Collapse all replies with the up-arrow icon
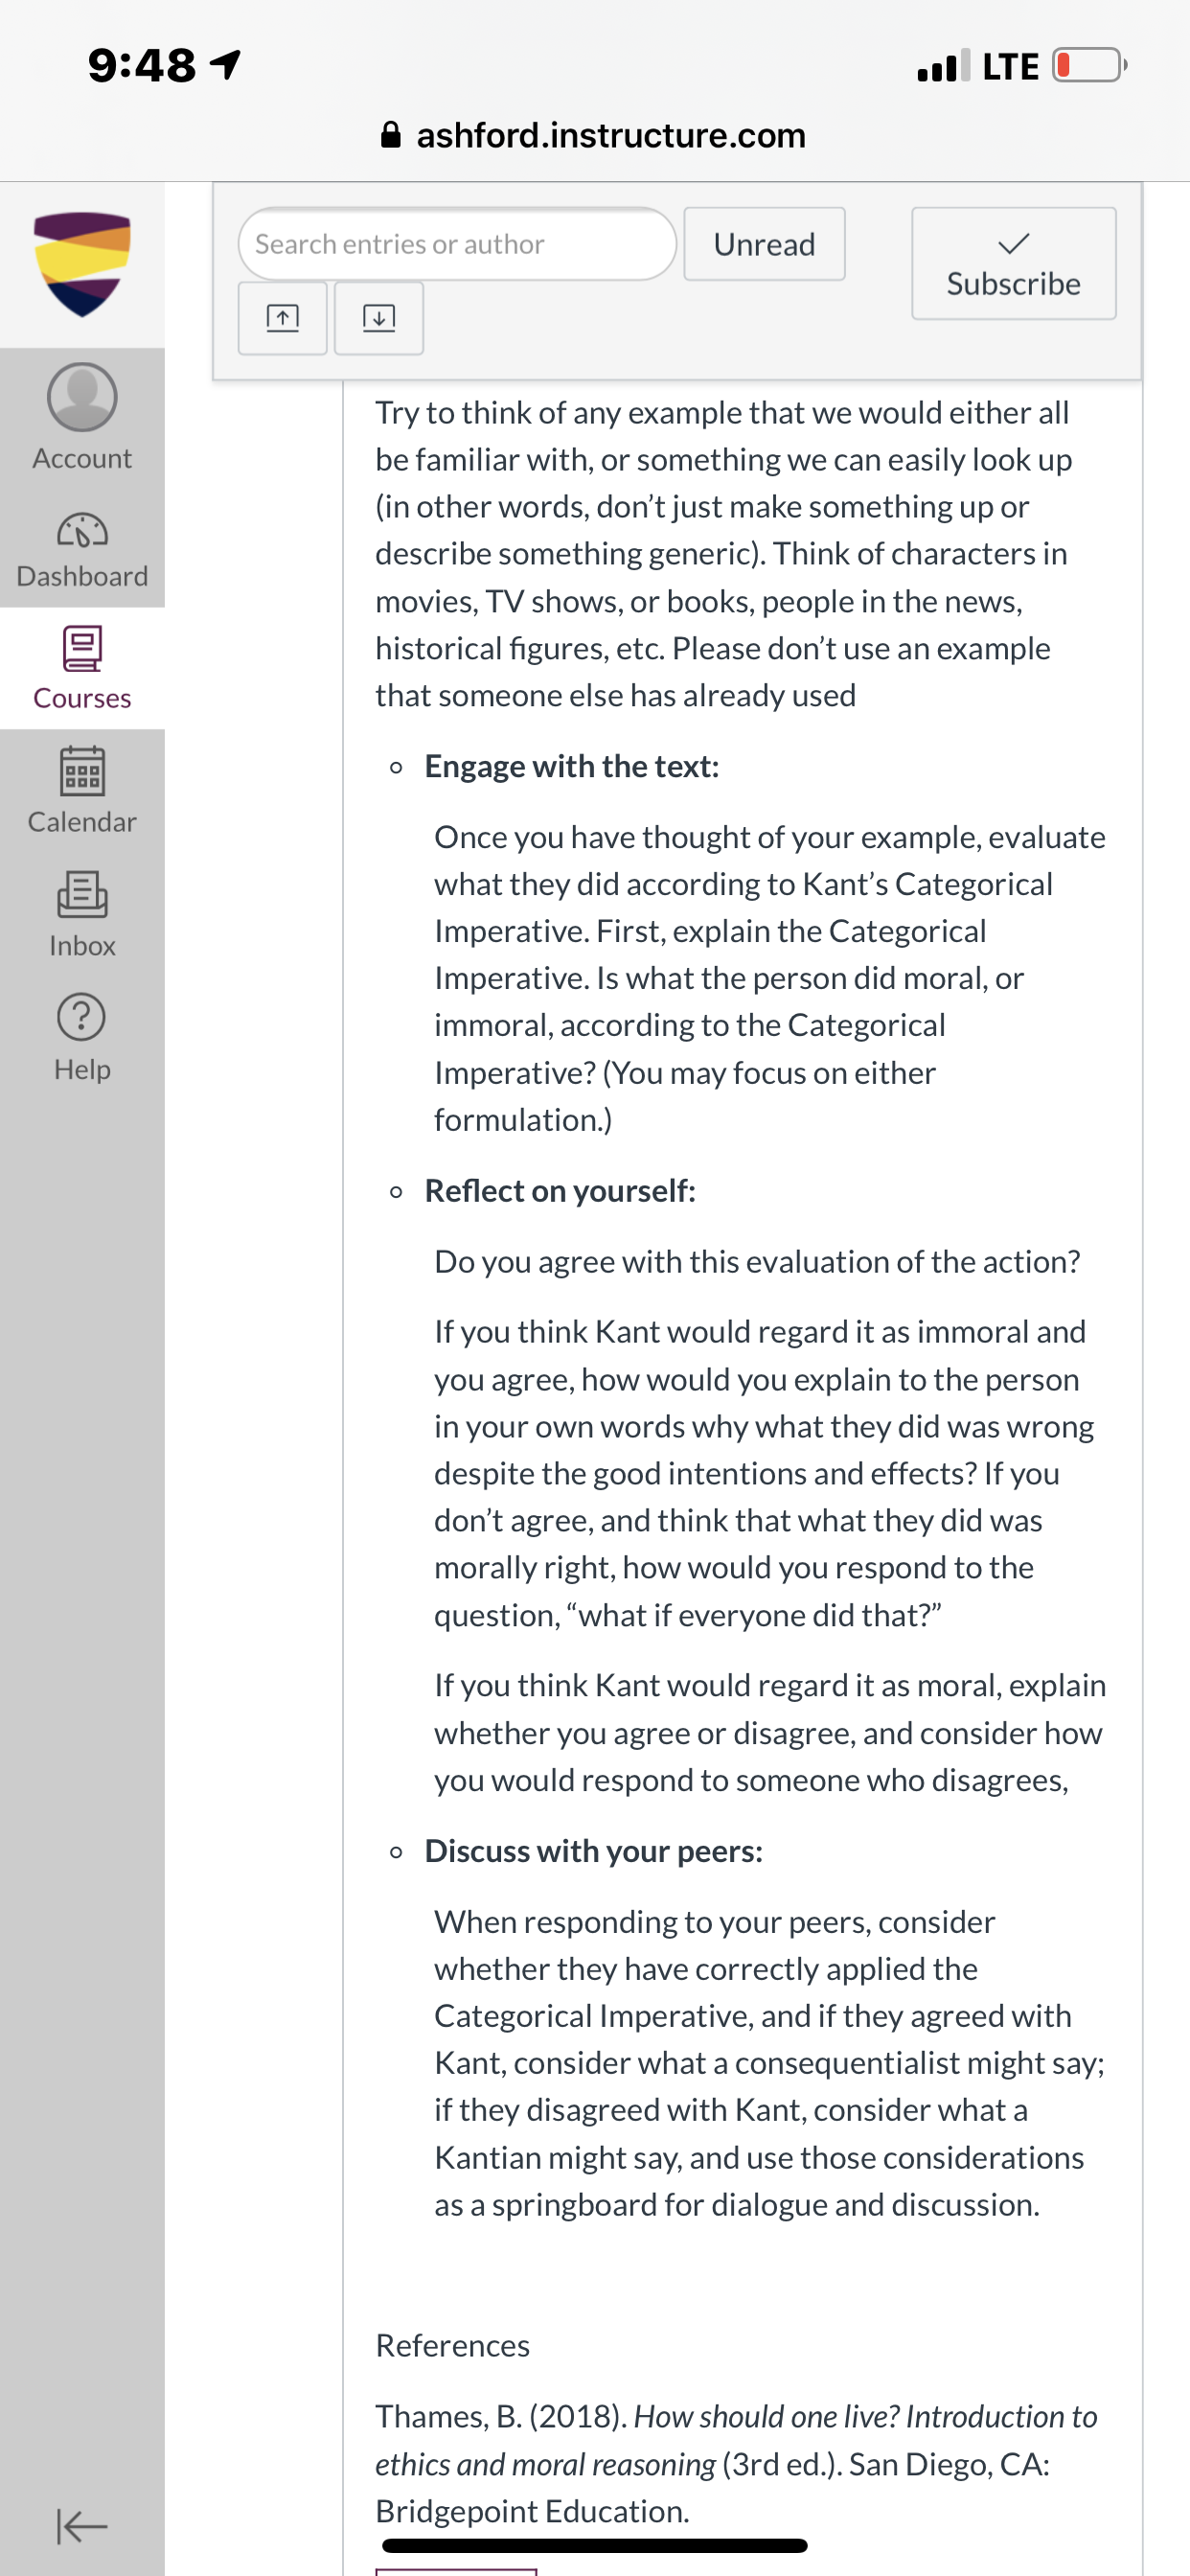 click(283, 318)
